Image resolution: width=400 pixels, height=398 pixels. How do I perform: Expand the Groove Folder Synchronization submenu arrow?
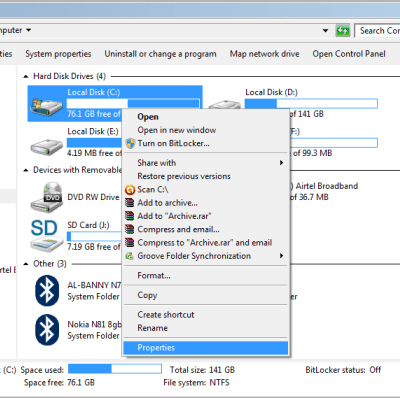[x=281, y=256]
